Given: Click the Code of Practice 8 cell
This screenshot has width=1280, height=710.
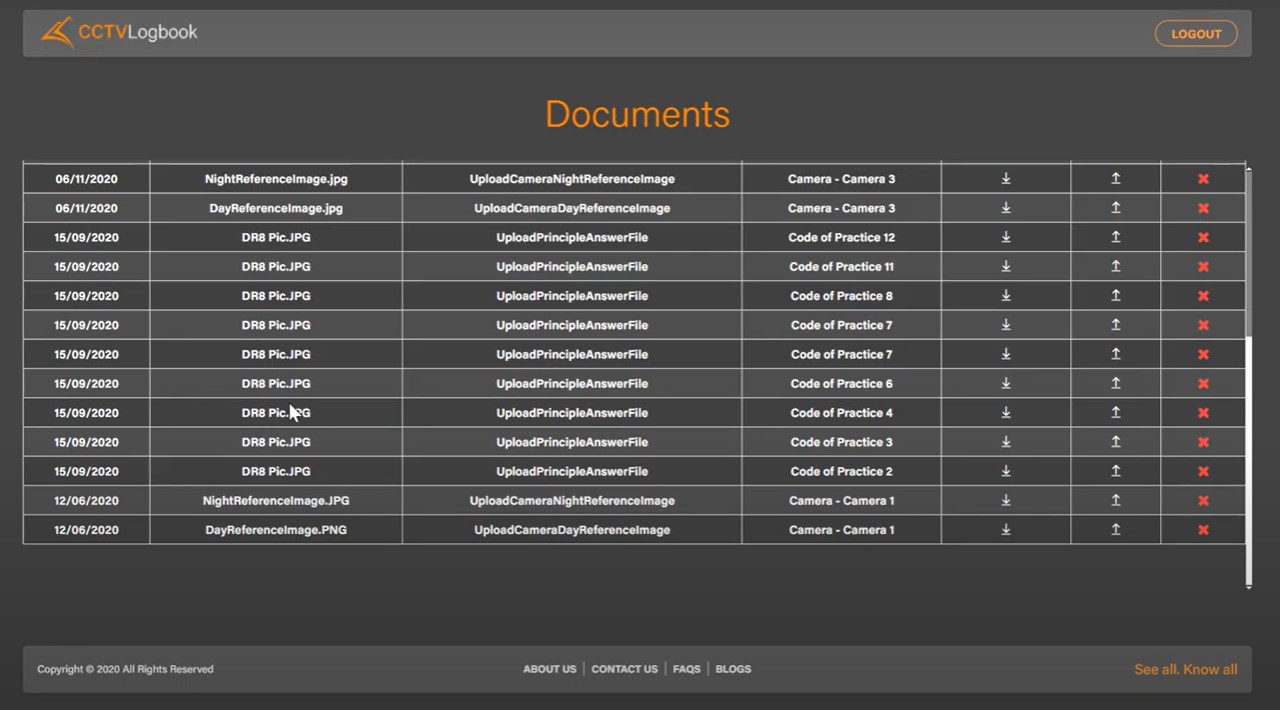Looking at the screenshot, I should tap(842, 296).
